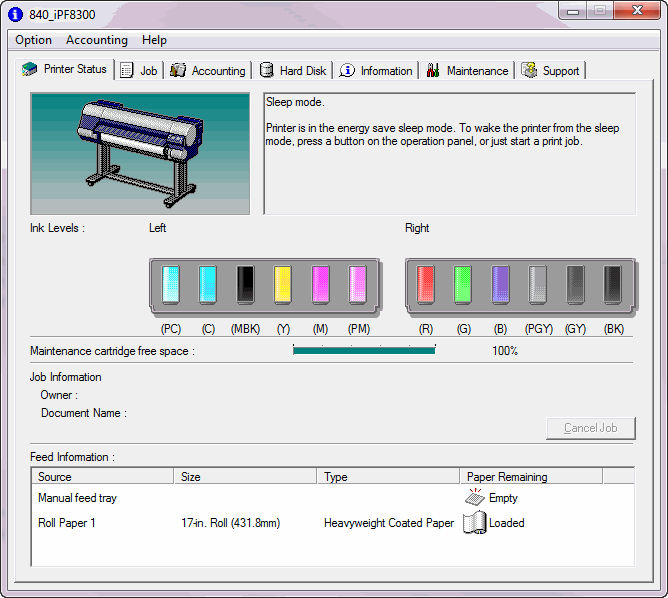Click the Black (BK) ink tank
Image resolution: width=668 pixels, height=598 pixels.
pos(613,285)
